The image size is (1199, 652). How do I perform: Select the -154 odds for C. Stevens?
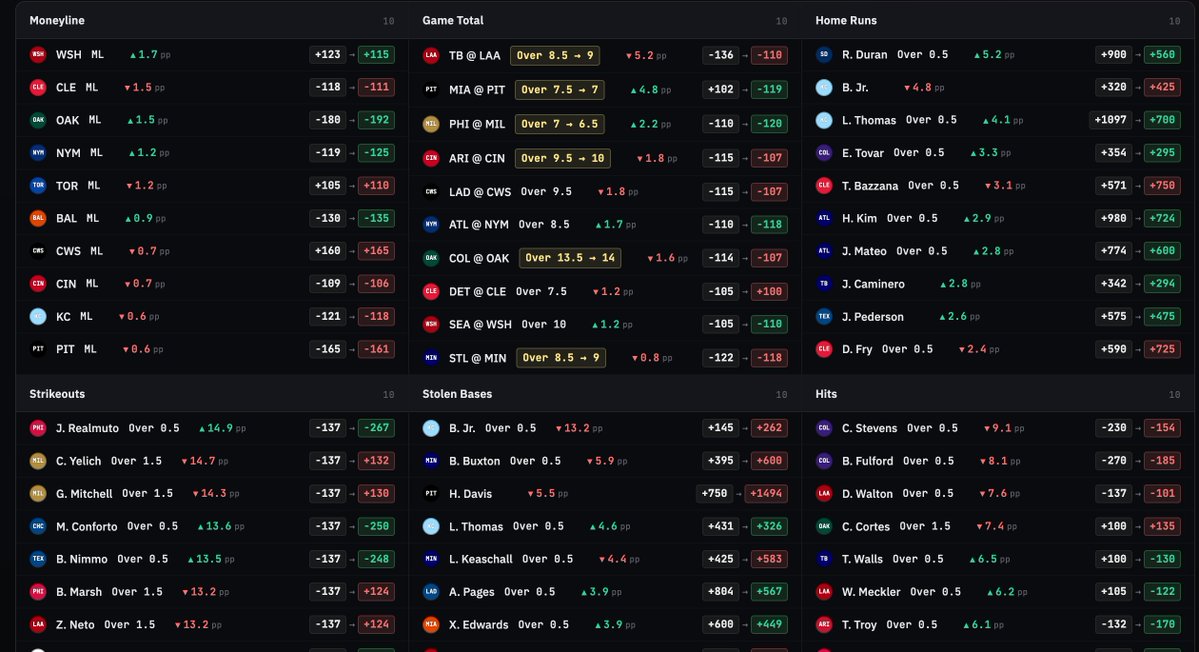(1162, 428)
